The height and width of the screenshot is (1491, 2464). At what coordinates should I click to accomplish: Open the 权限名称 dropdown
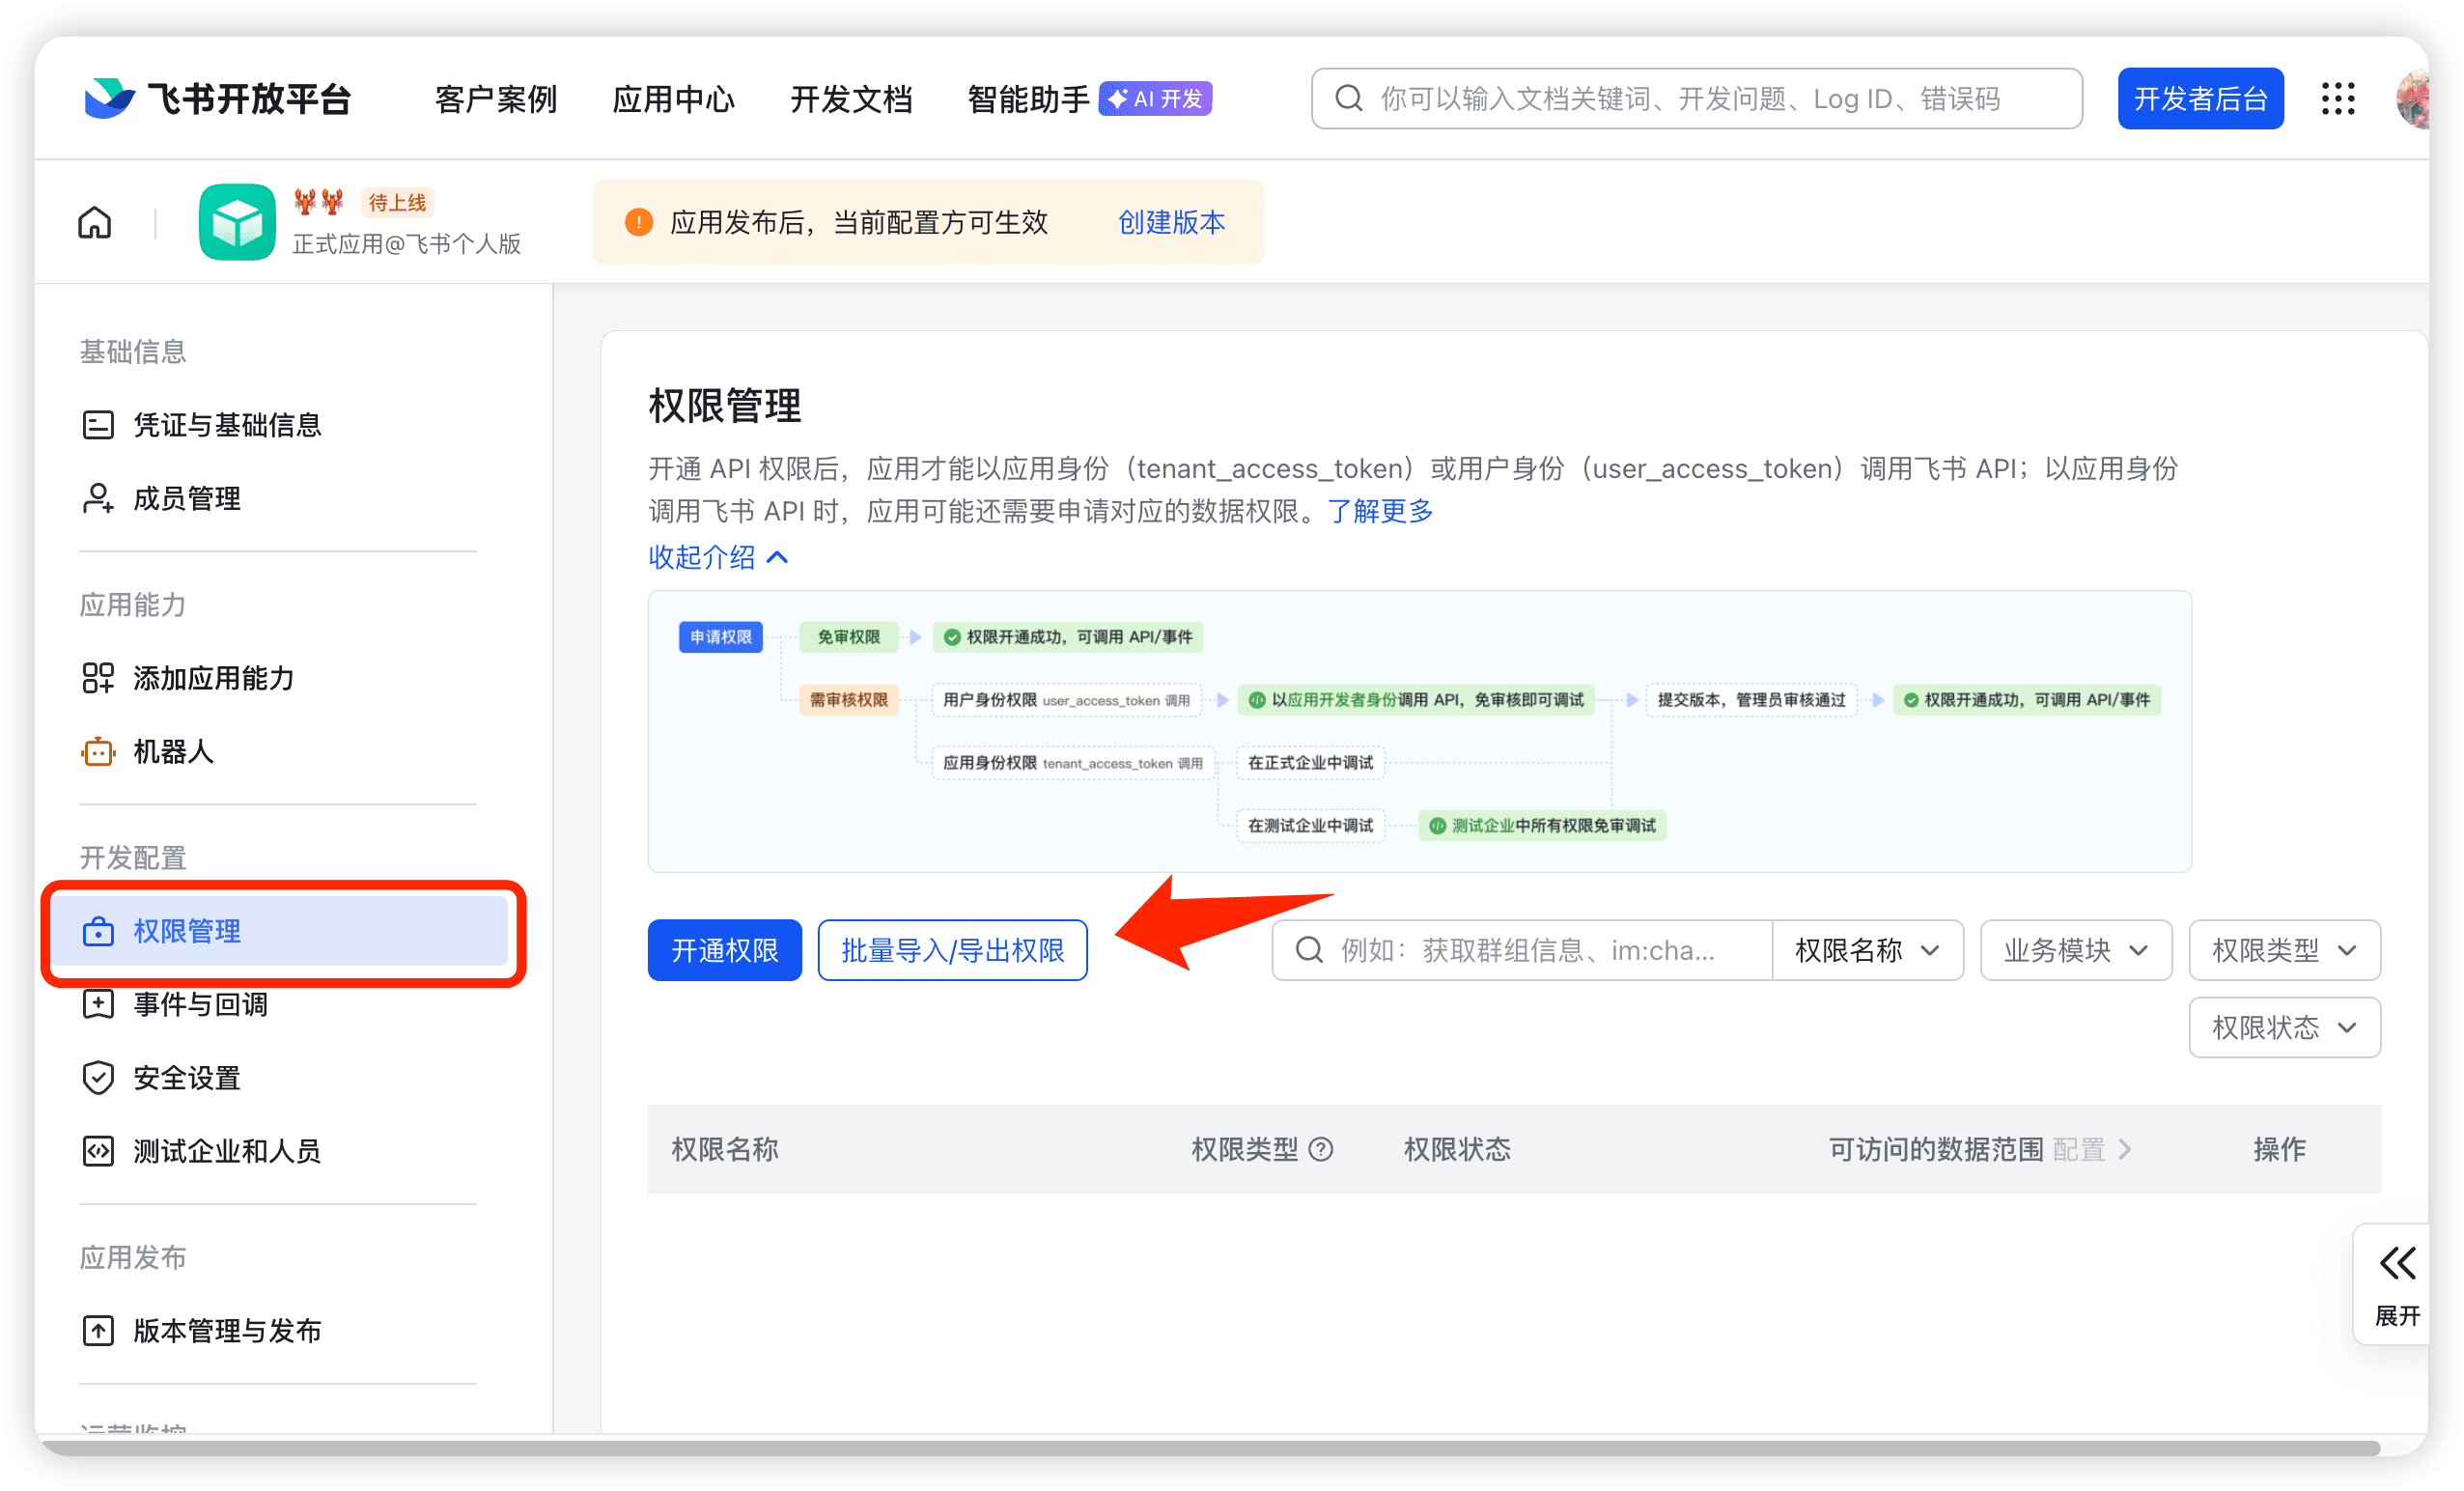[x=1868, y=950]
